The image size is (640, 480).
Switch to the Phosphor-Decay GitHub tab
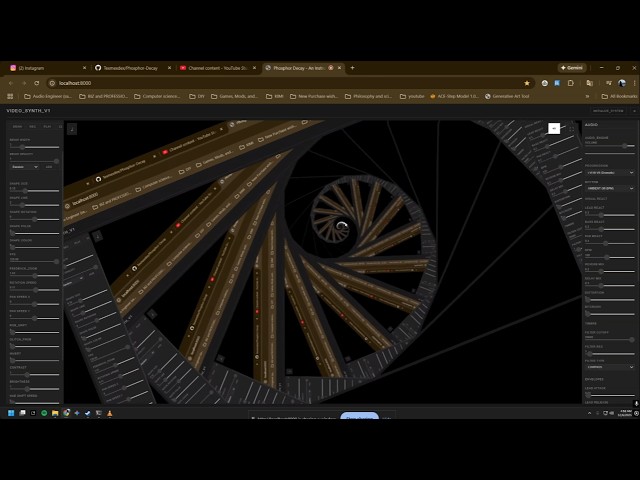click(132, 68)
